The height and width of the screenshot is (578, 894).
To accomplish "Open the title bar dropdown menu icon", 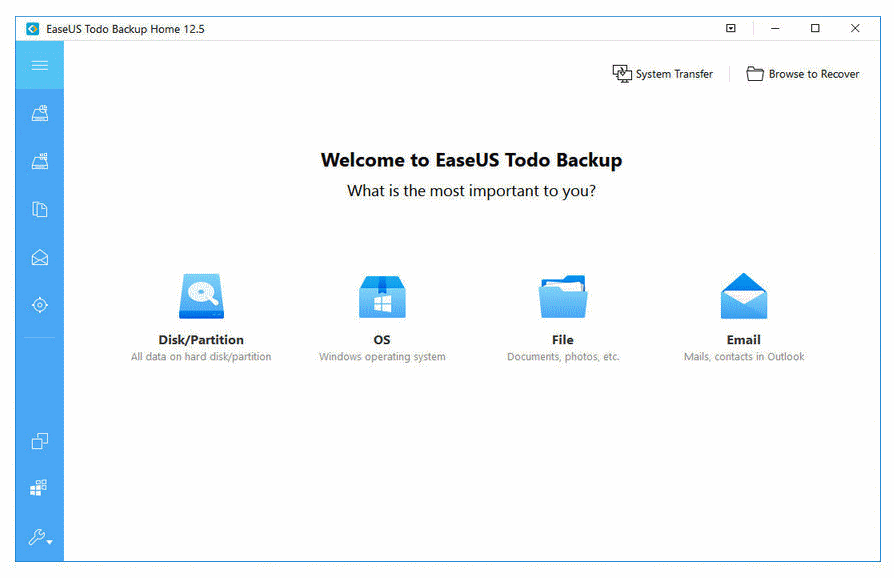I will click(x=730, y=28).
